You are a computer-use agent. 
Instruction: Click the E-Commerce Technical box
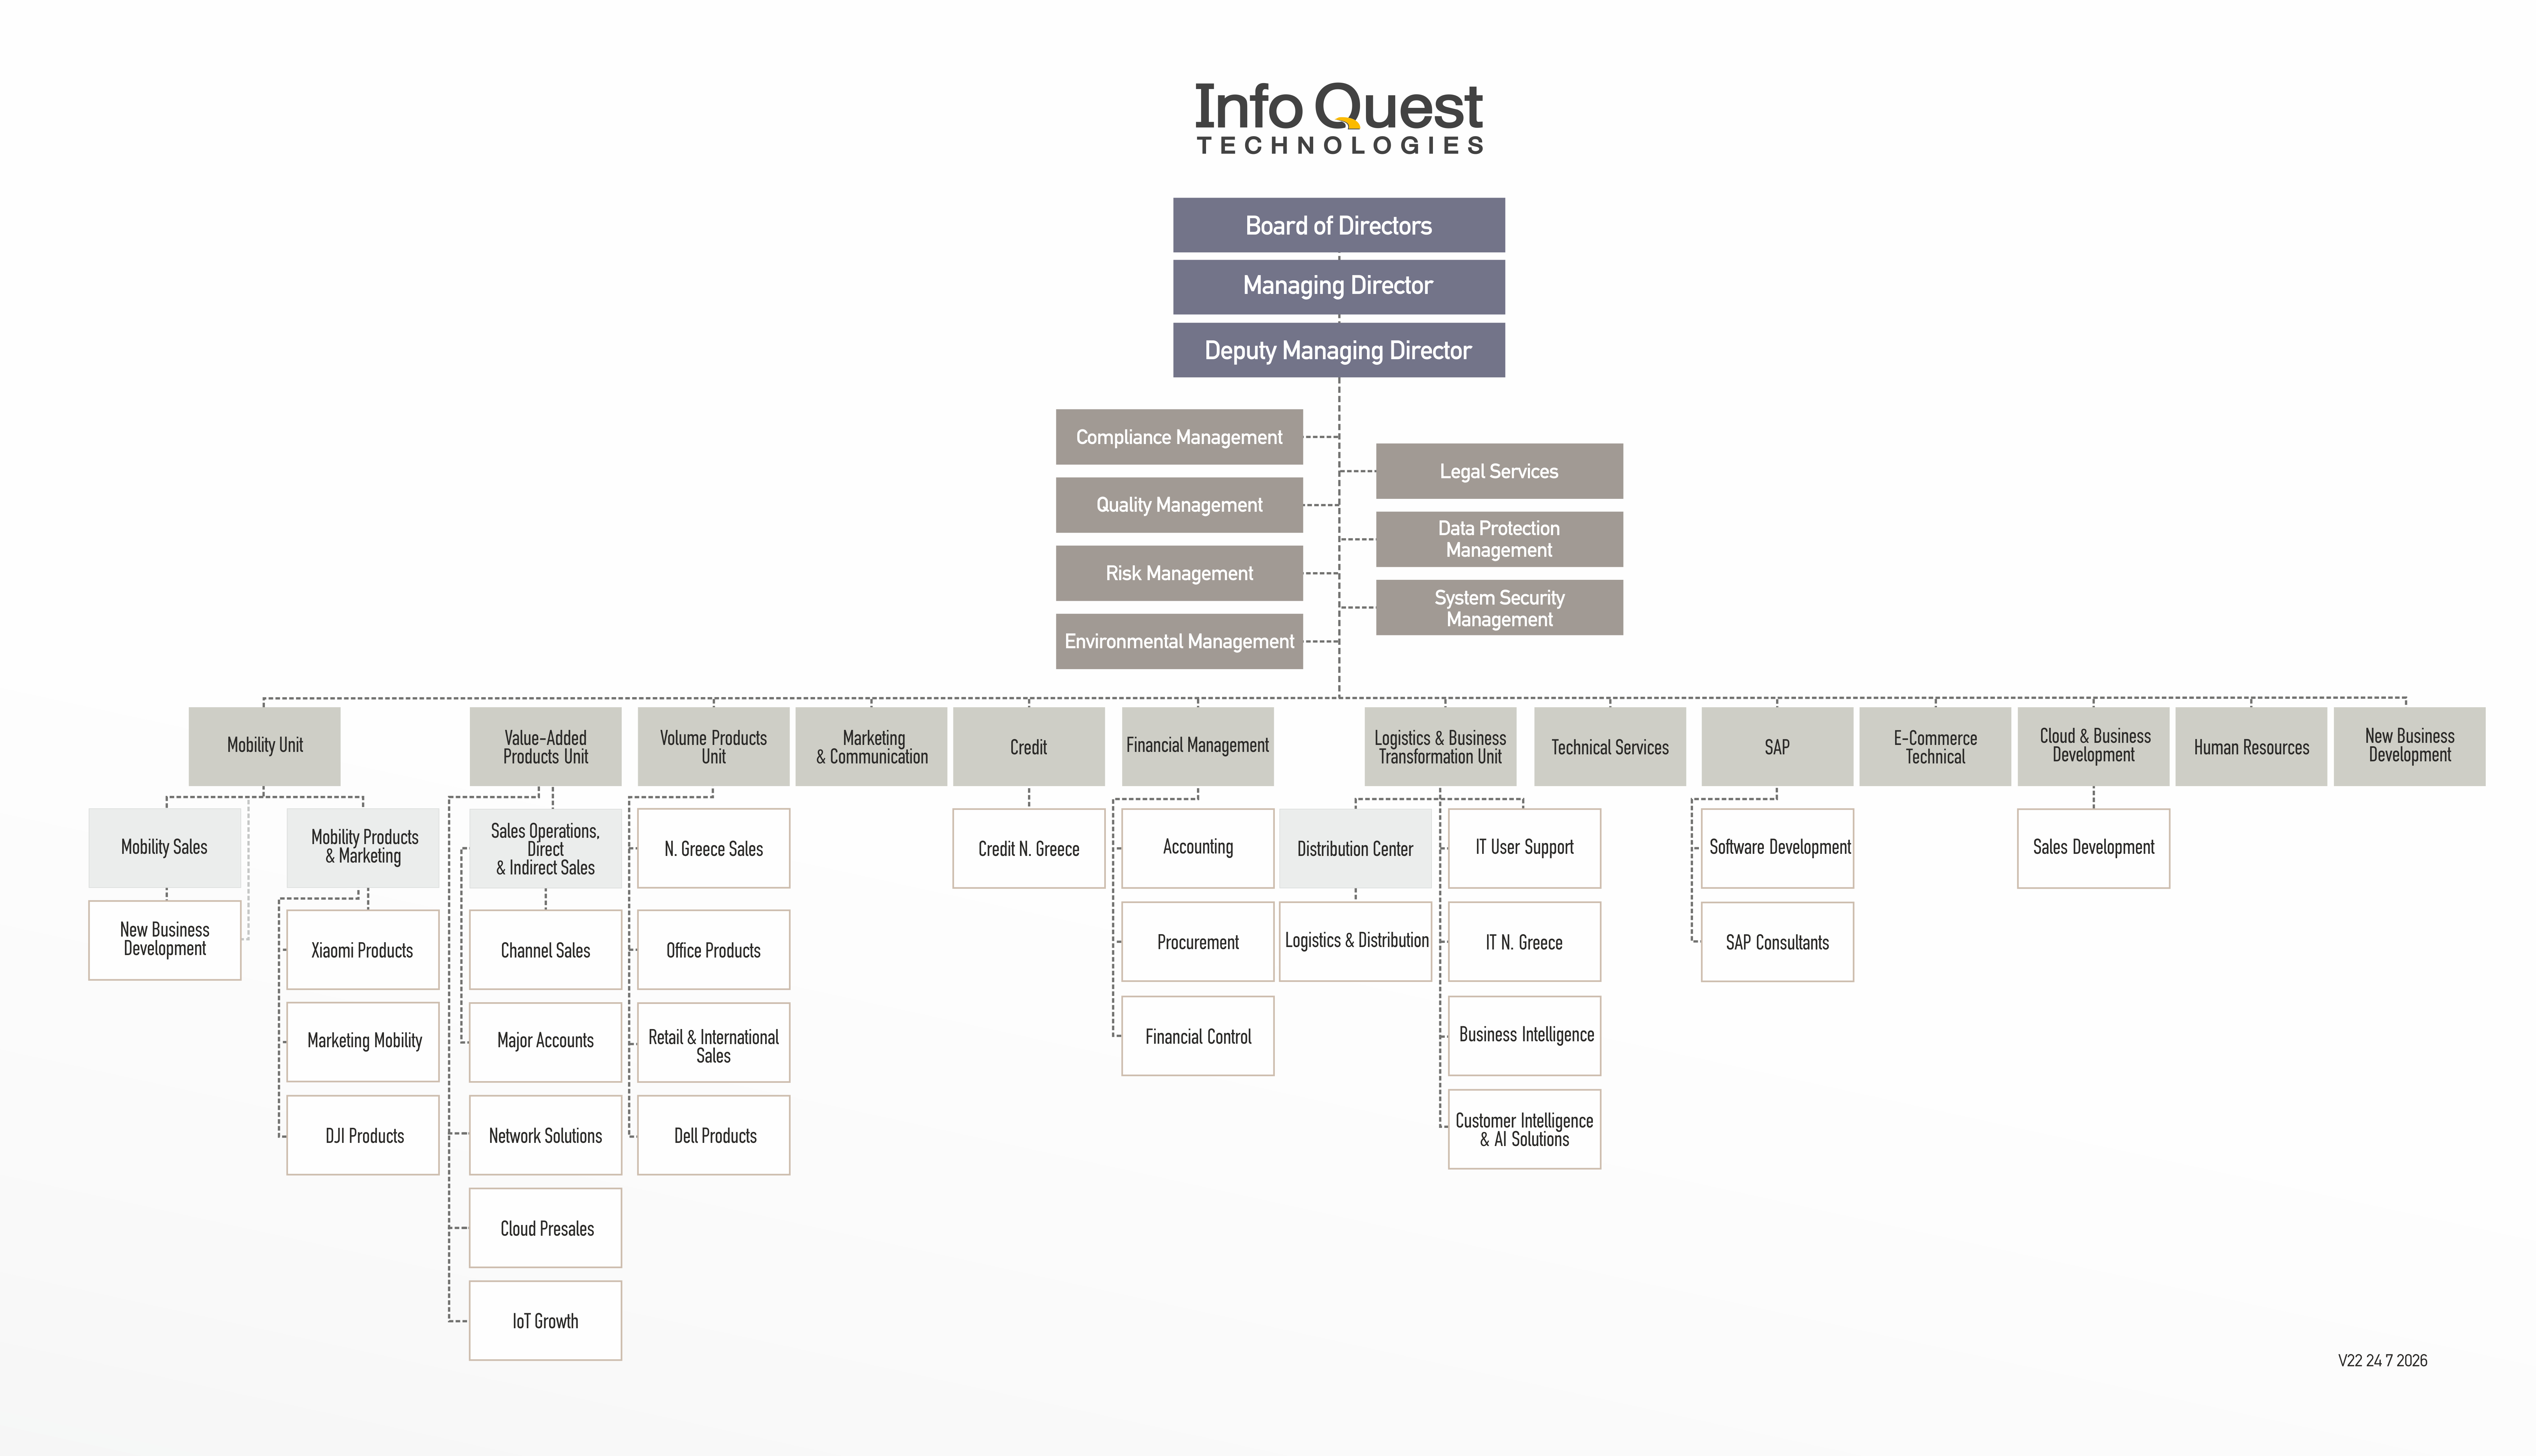1935,746
